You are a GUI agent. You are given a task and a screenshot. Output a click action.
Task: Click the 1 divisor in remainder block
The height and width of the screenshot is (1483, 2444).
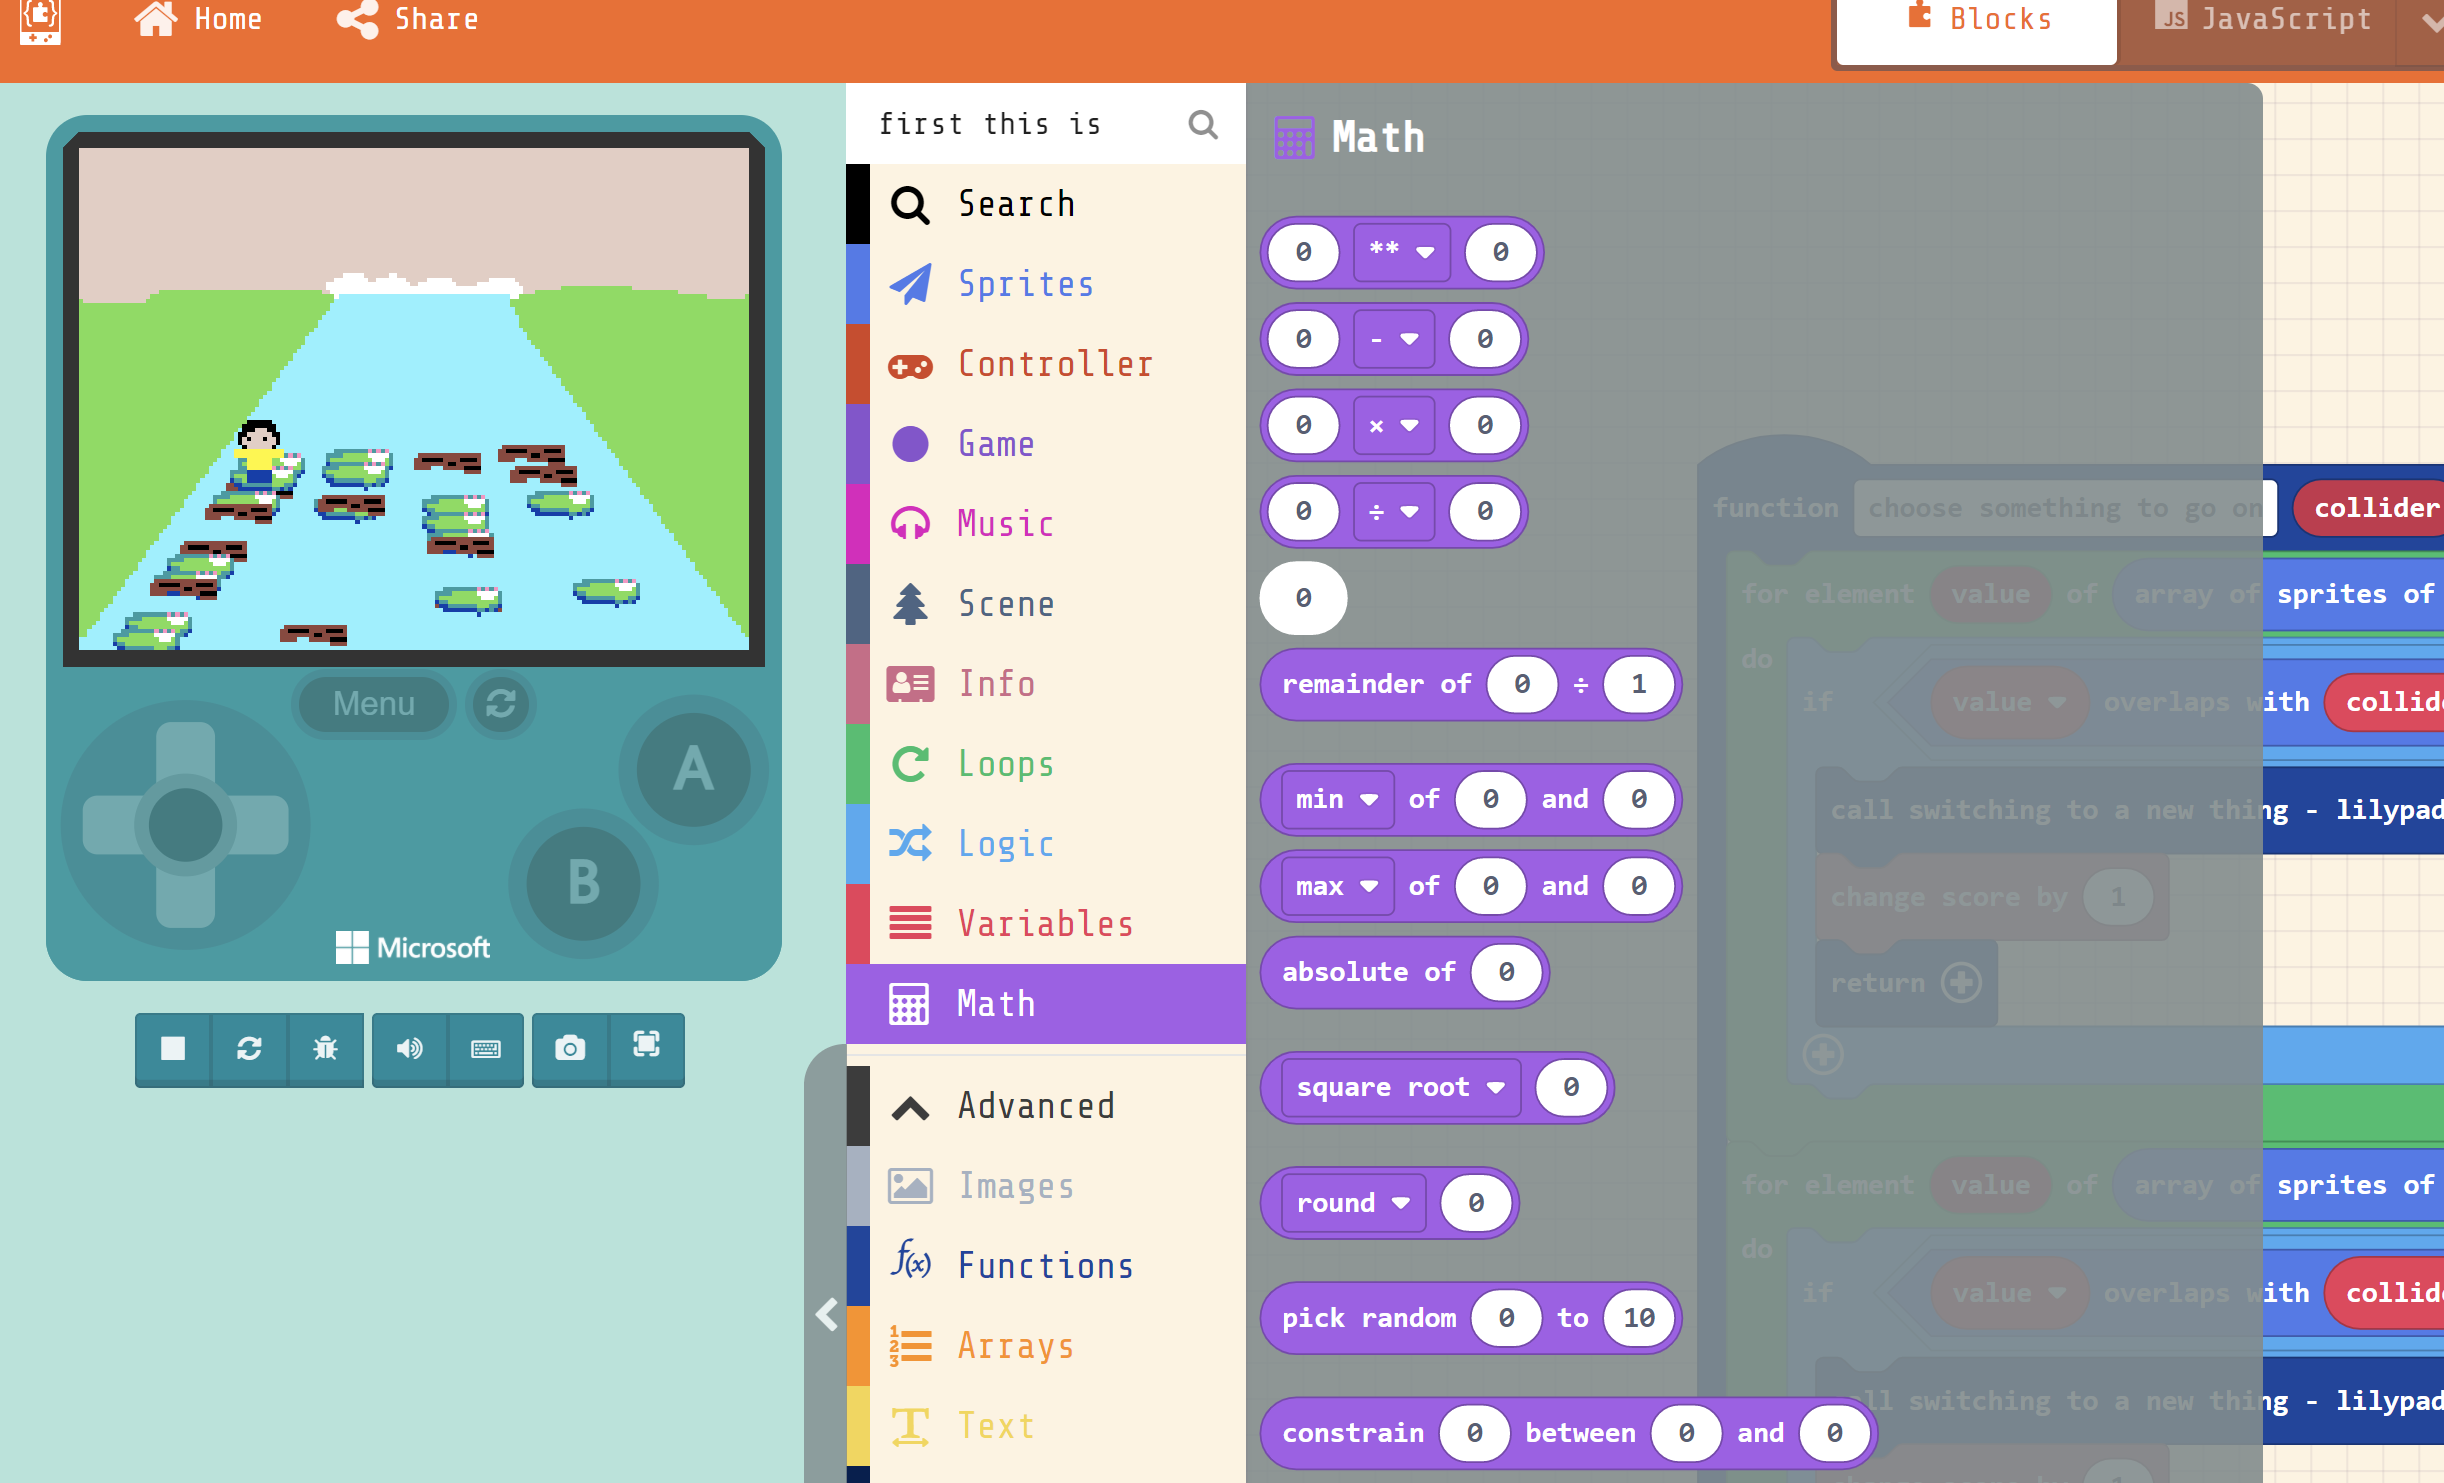[1638, 684]
